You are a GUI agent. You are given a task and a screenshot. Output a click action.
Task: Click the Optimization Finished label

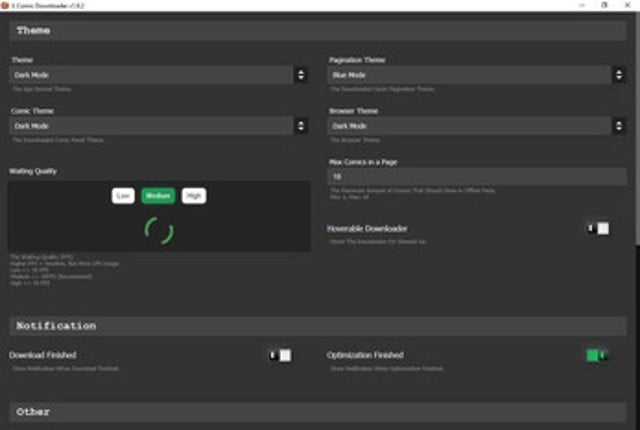click(365, 355)
